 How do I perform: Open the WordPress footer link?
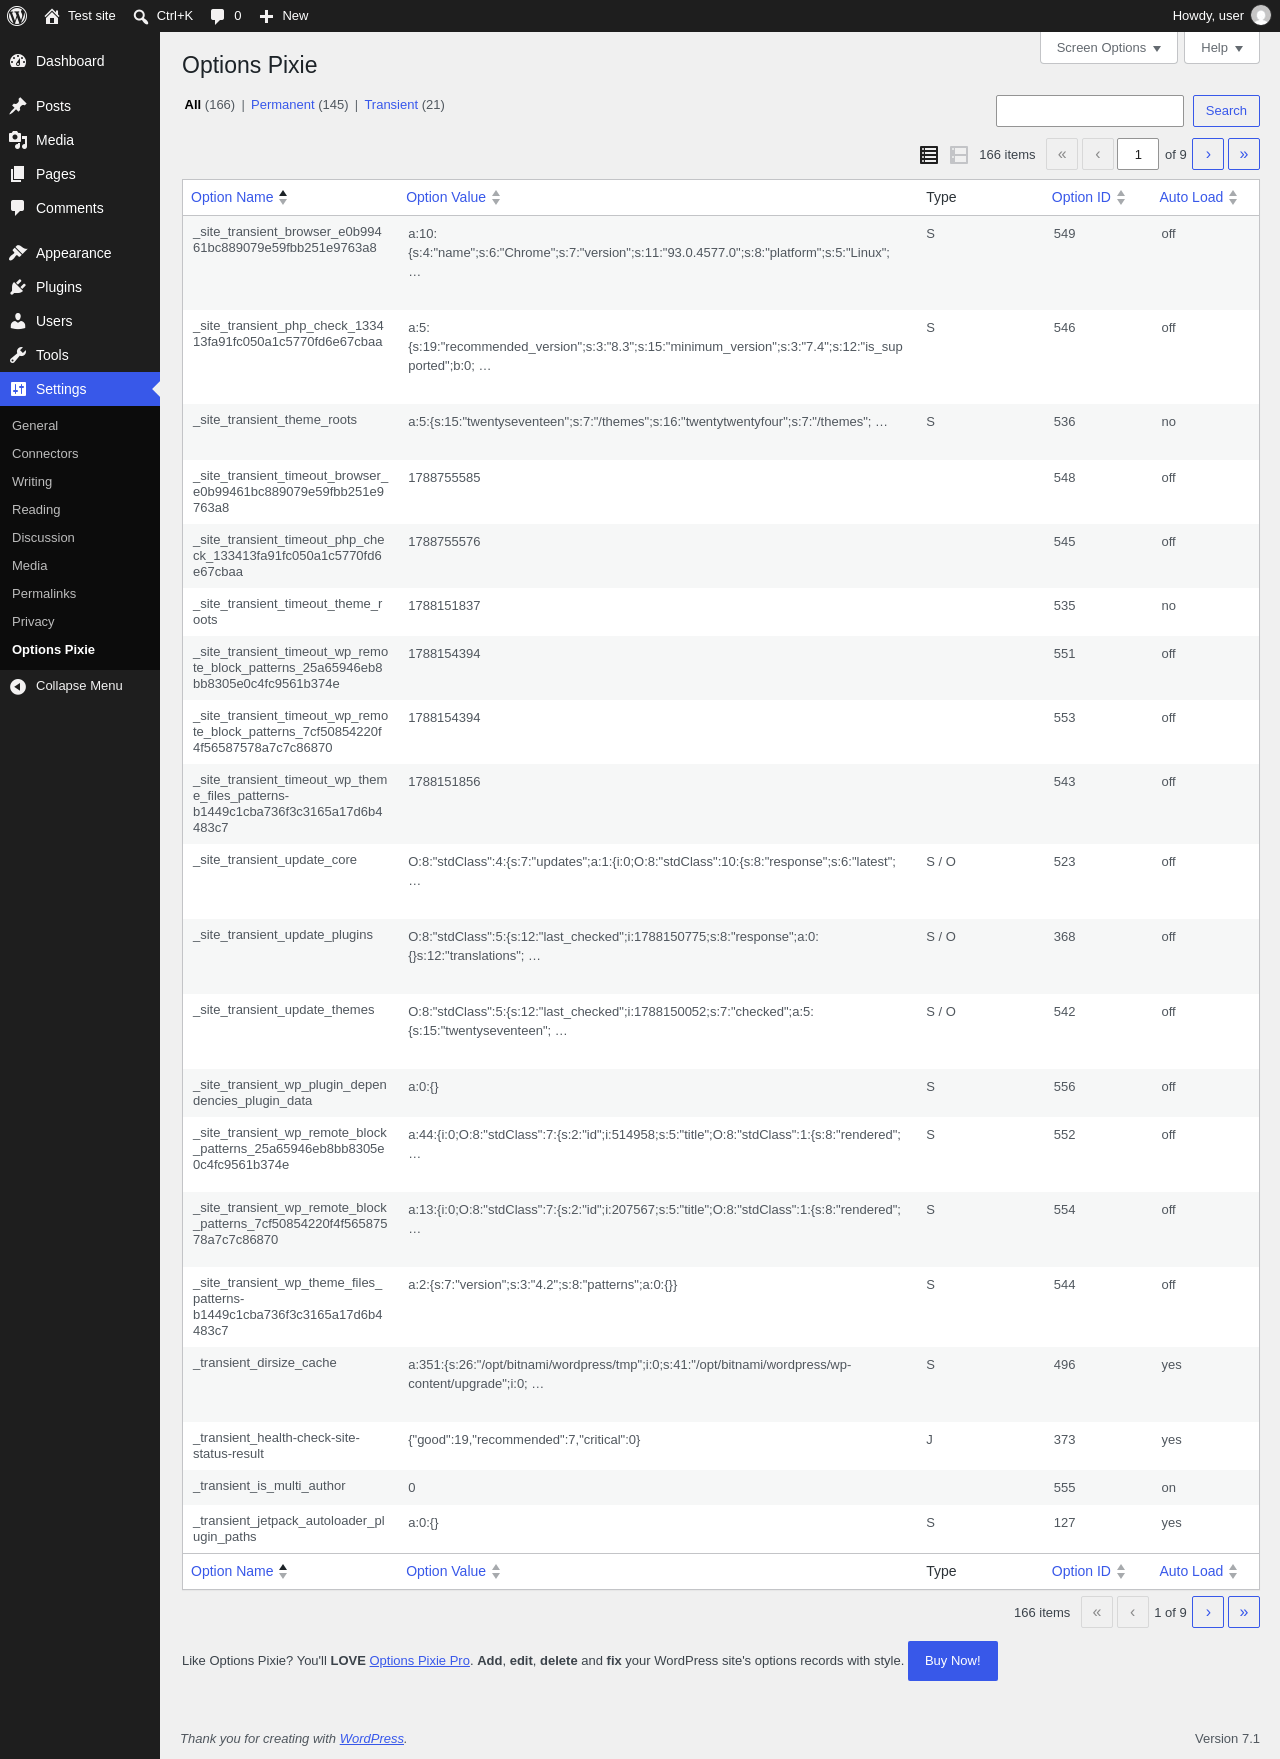click(372, 1739)
